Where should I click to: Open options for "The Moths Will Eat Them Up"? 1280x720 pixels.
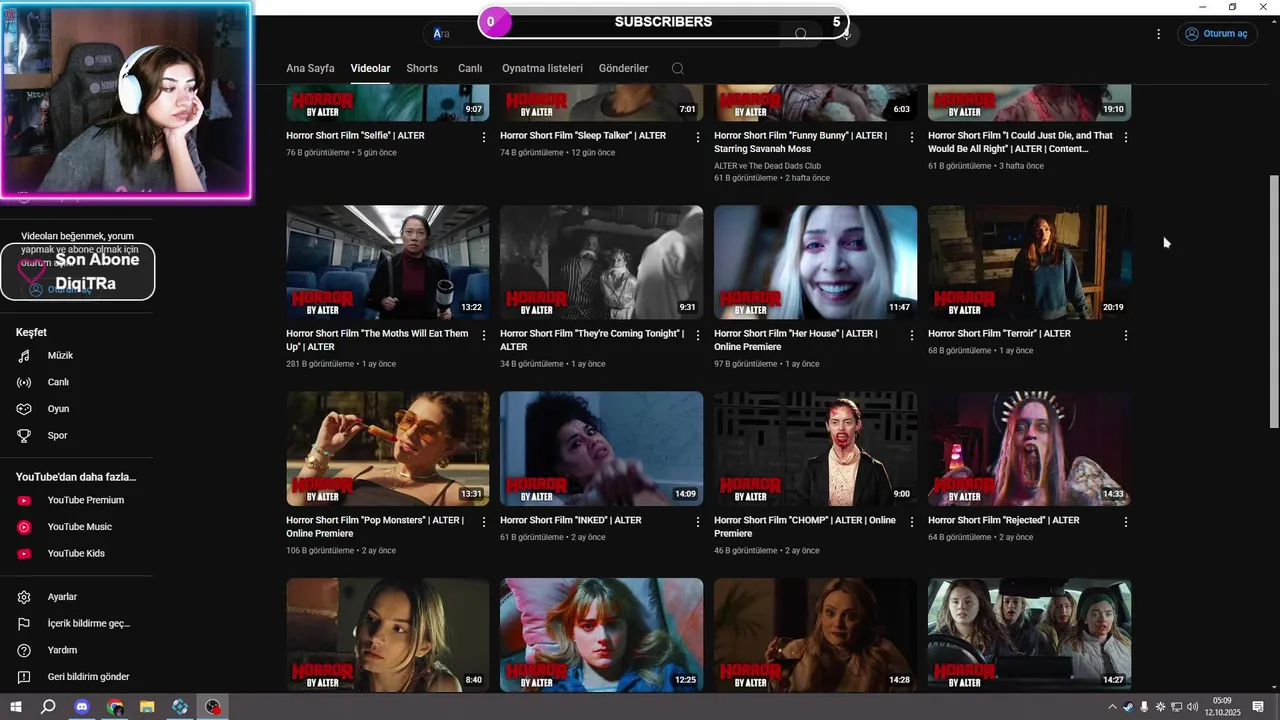click(484, 335)
